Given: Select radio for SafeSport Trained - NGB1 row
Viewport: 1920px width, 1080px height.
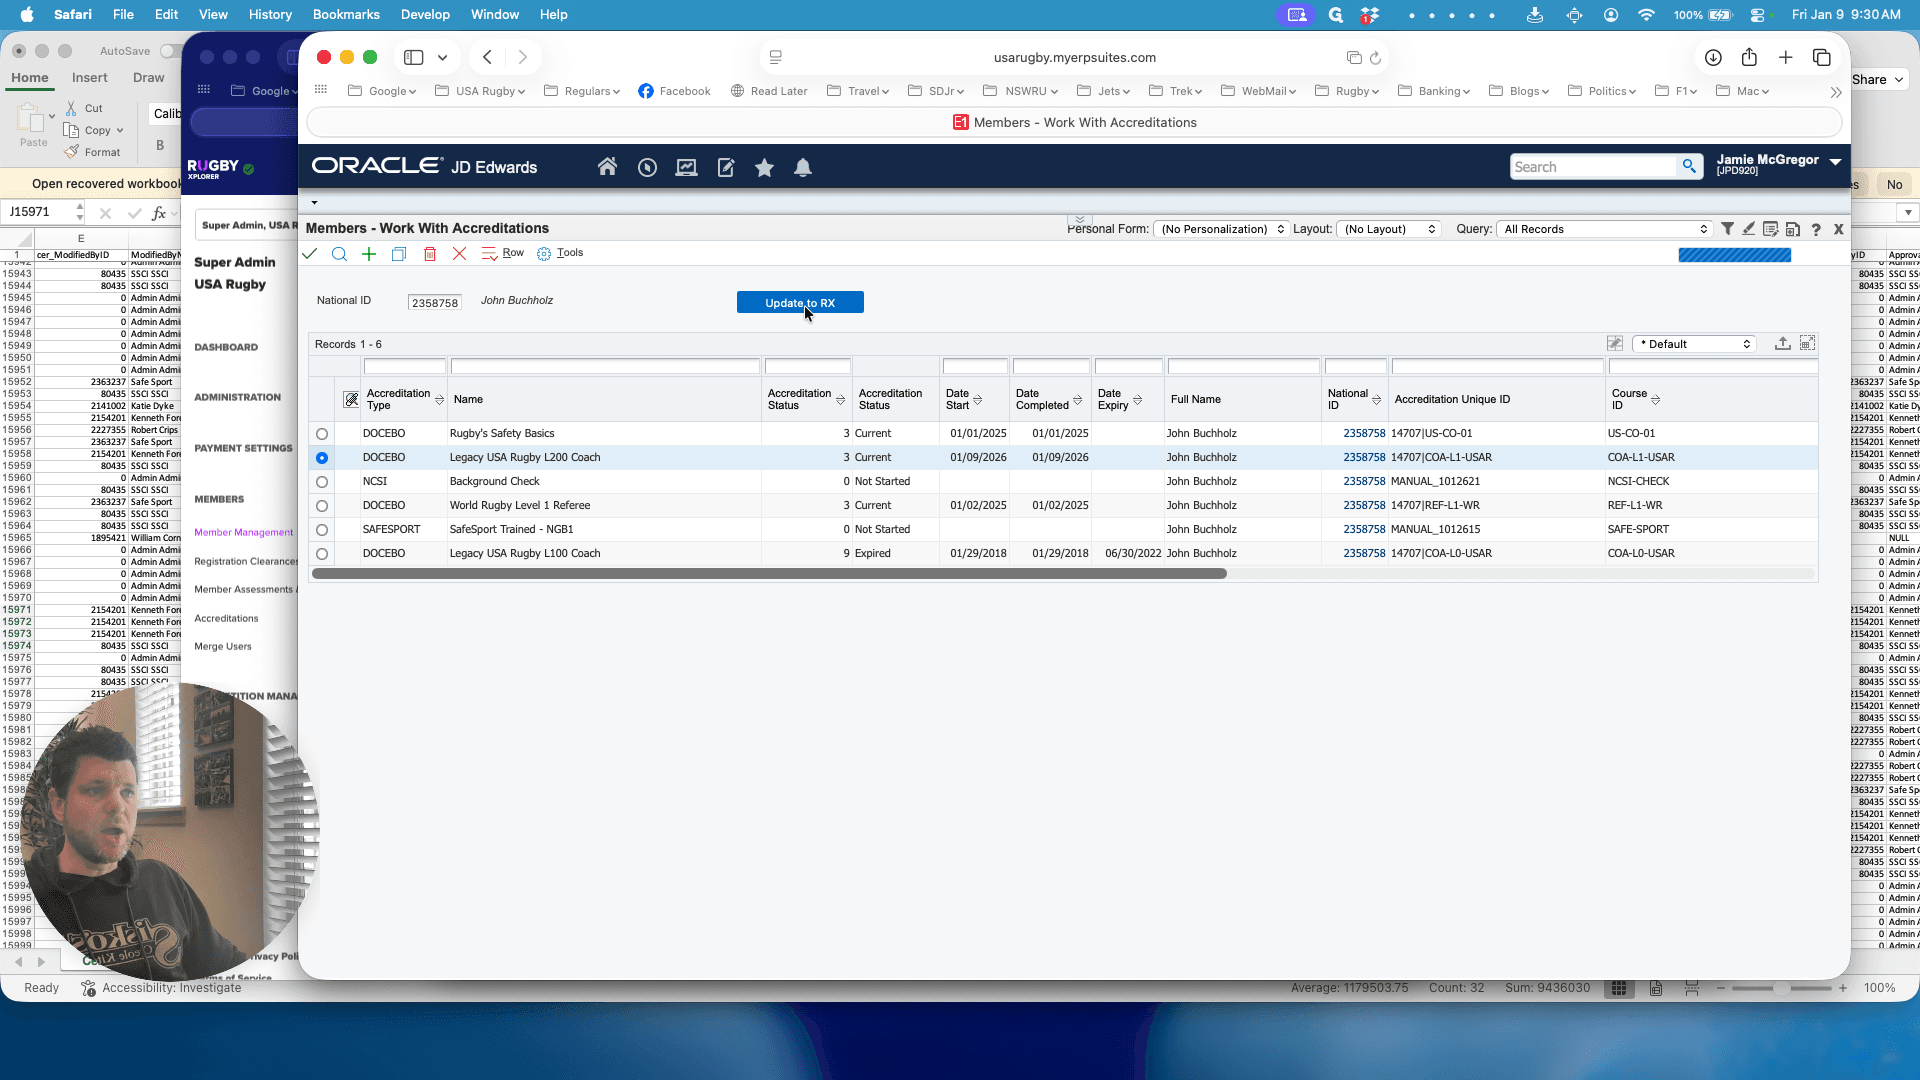Looking at the screenshot, I should click(x=322, y=530).
